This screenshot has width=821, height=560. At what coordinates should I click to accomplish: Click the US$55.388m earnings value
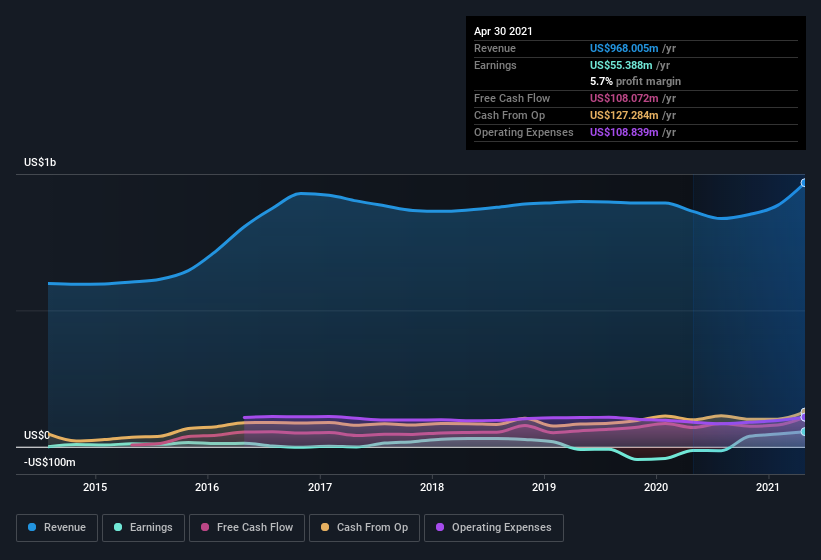621,65
